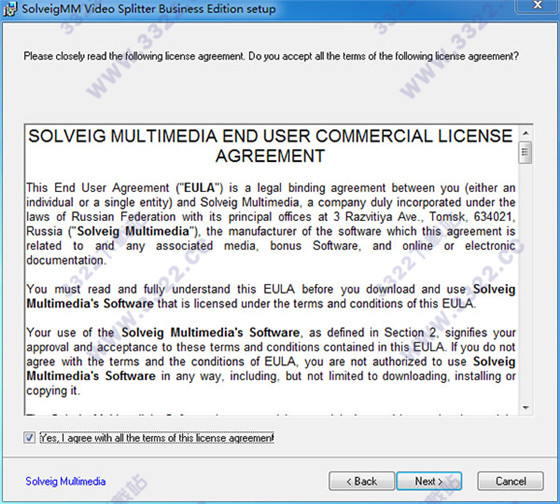Click the installer icon in the title bar

click(9, 9)
